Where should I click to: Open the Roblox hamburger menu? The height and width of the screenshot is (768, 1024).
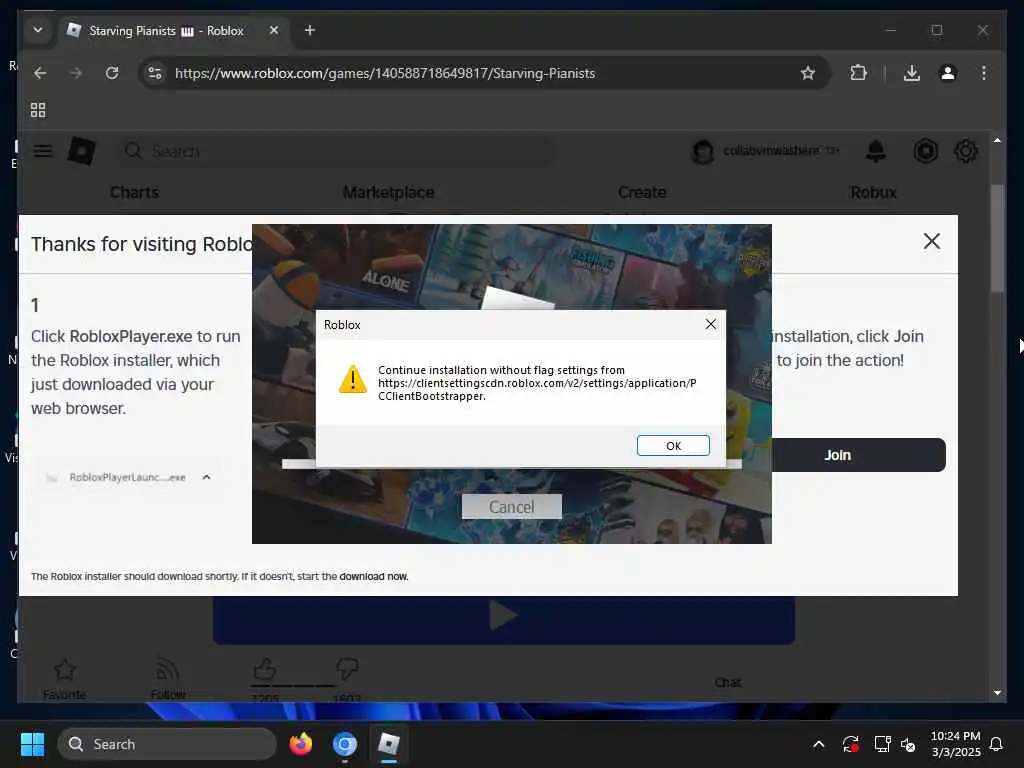43,151
